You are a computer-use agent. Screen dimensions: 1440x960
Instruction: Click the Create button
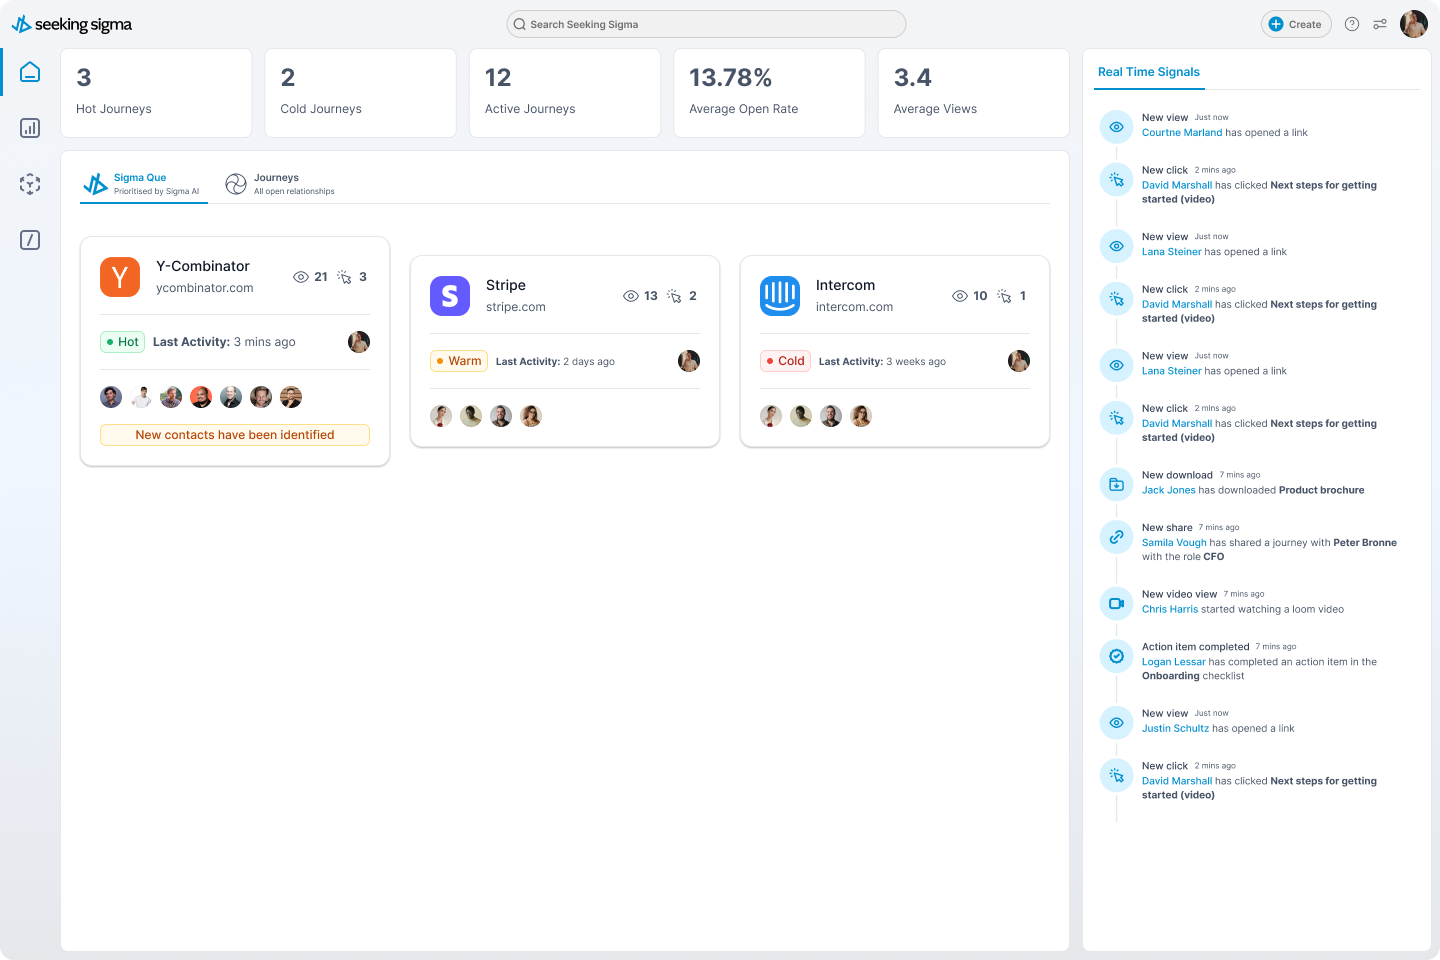point(1296,24)
